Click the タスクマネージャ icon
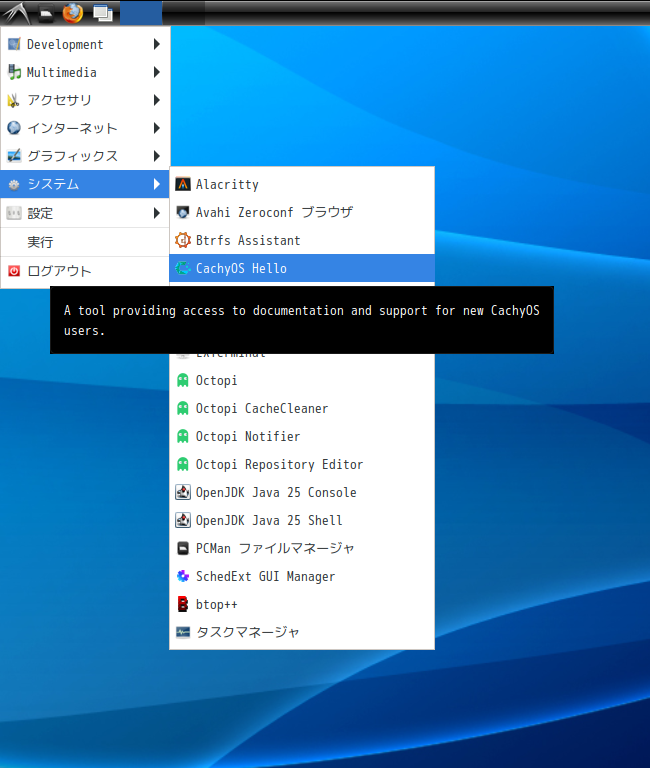650x768 pixels. tap(183, 632)
